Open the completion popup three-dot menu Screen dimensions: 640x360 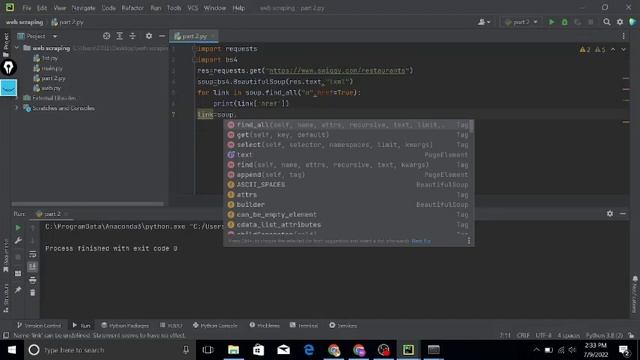(x=469, y=241)
